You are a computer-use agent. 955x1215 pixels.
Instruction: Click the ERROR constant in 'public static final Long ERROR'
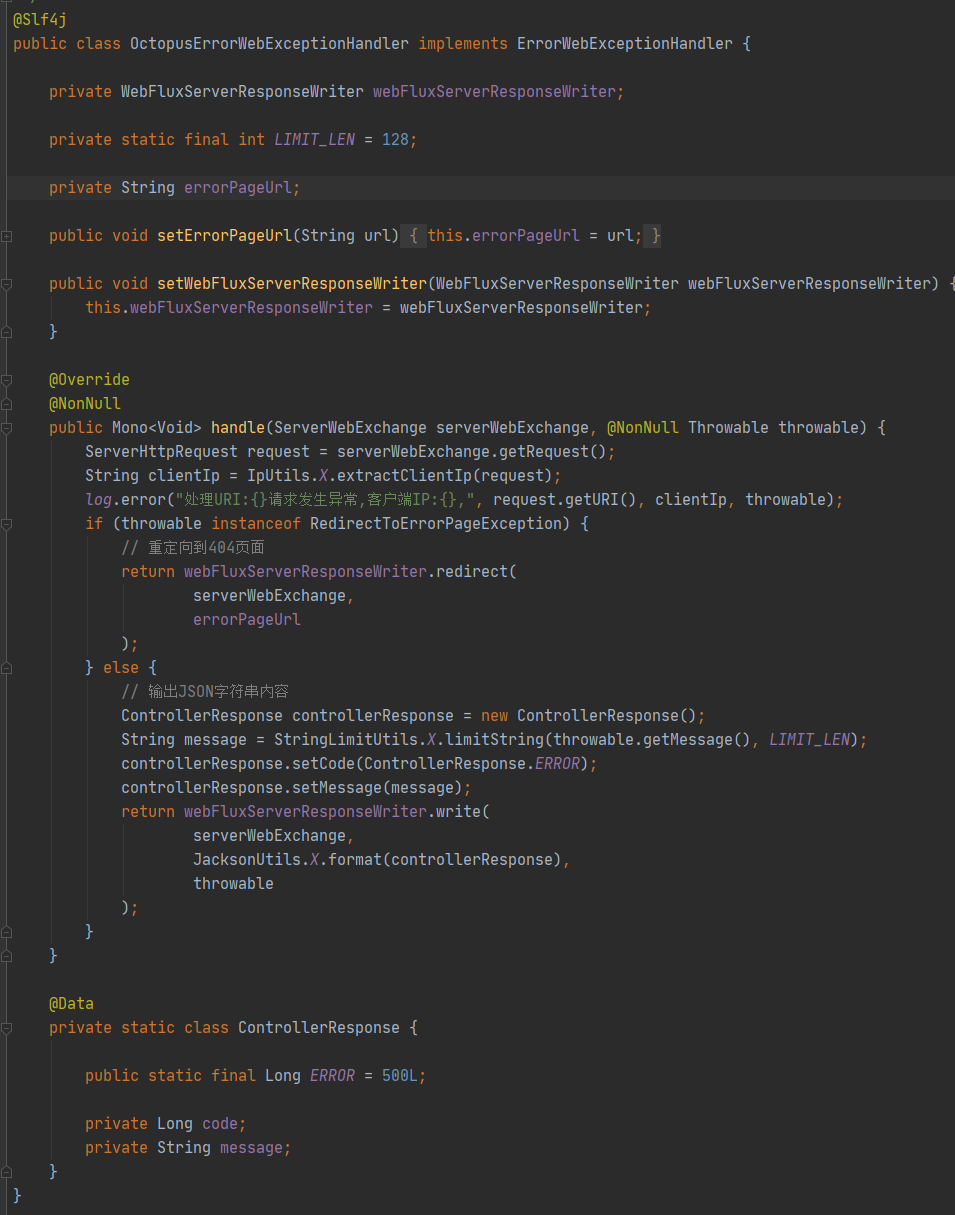click(x=332, y=1076)
